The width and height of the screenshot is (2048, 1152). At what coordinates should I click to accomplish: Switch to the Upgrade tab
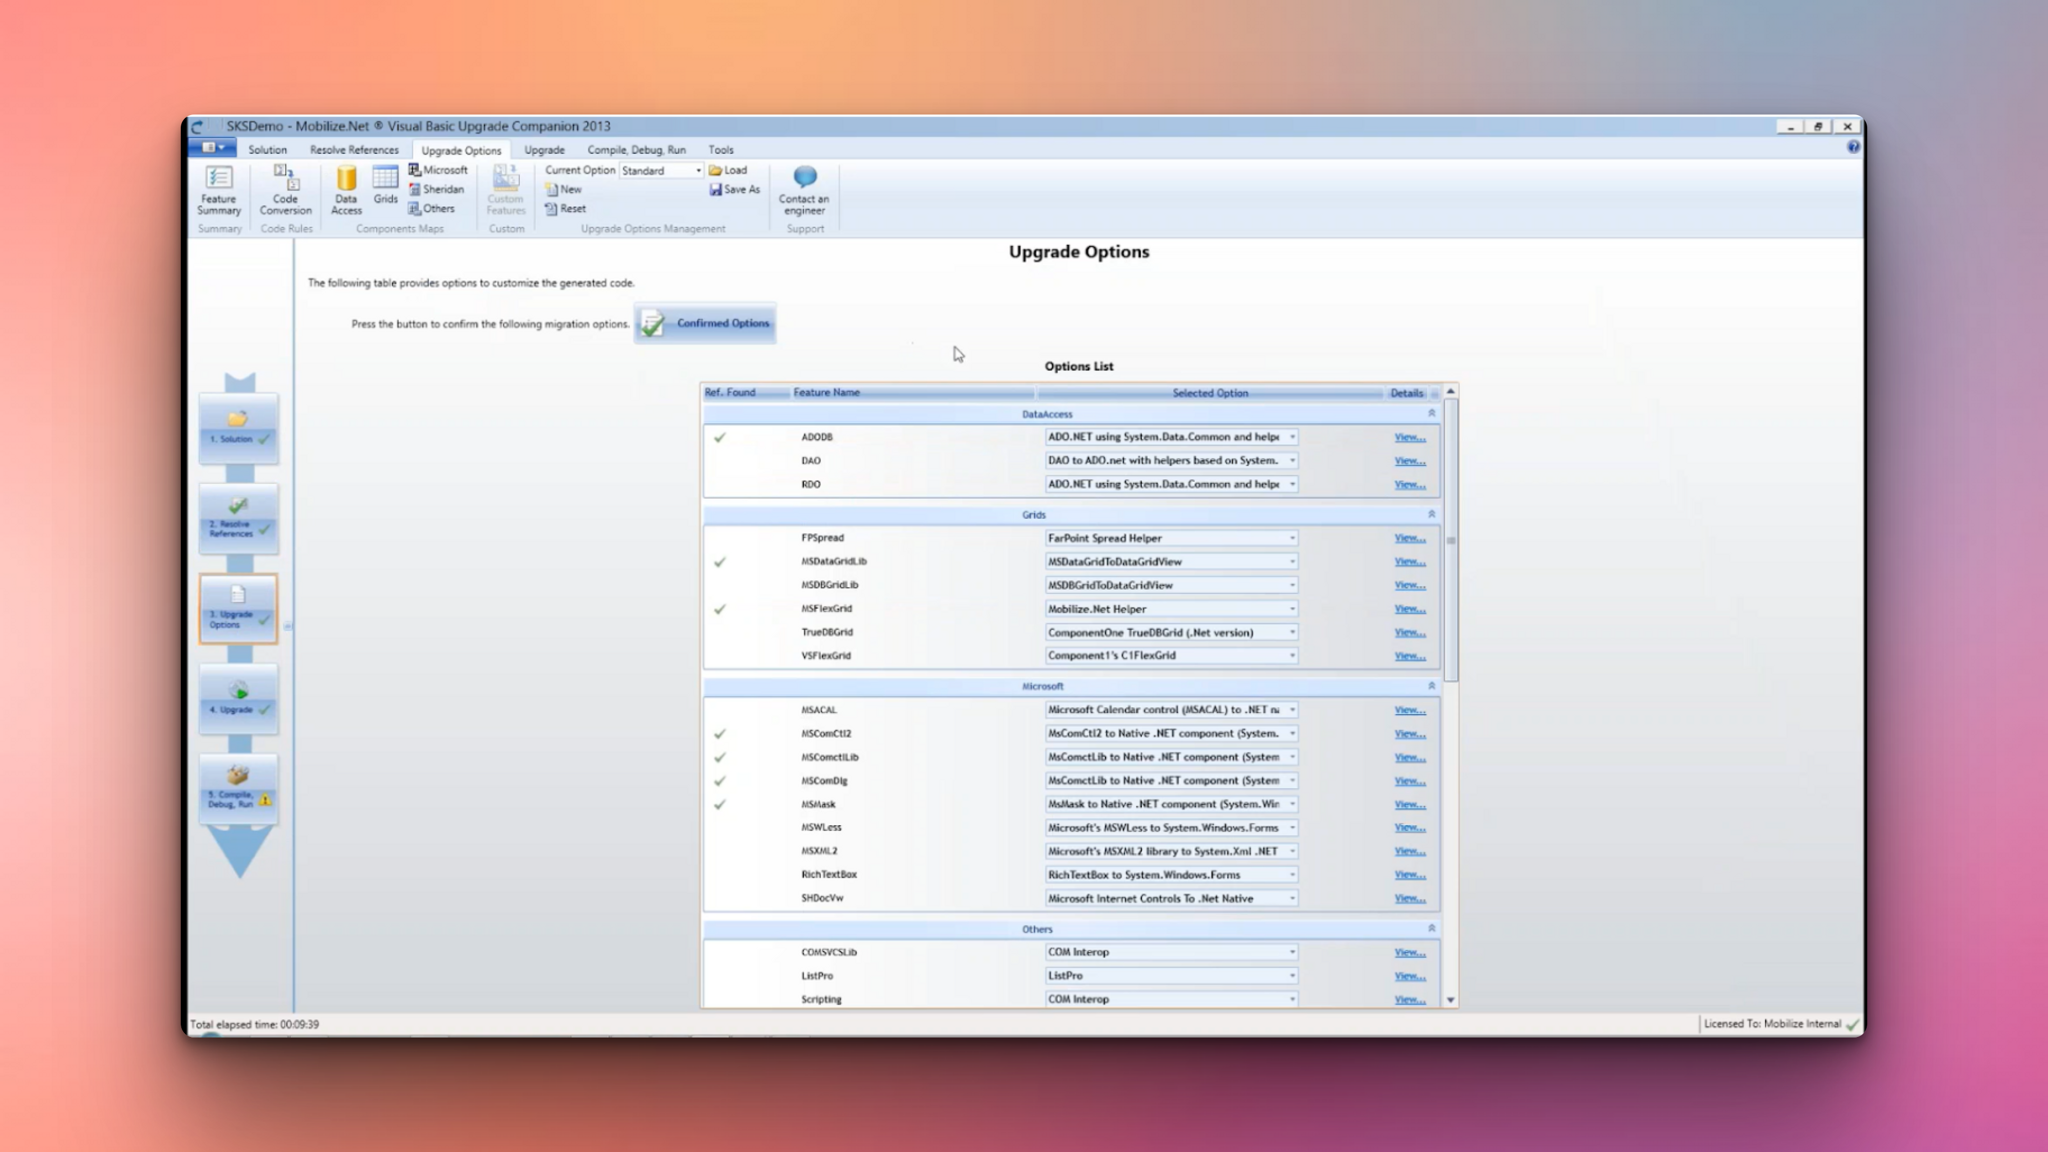point(544,149)
